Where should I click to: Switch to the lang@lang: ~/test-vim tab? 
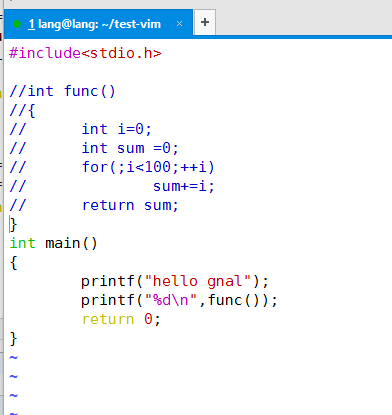[x=98, y=24]
